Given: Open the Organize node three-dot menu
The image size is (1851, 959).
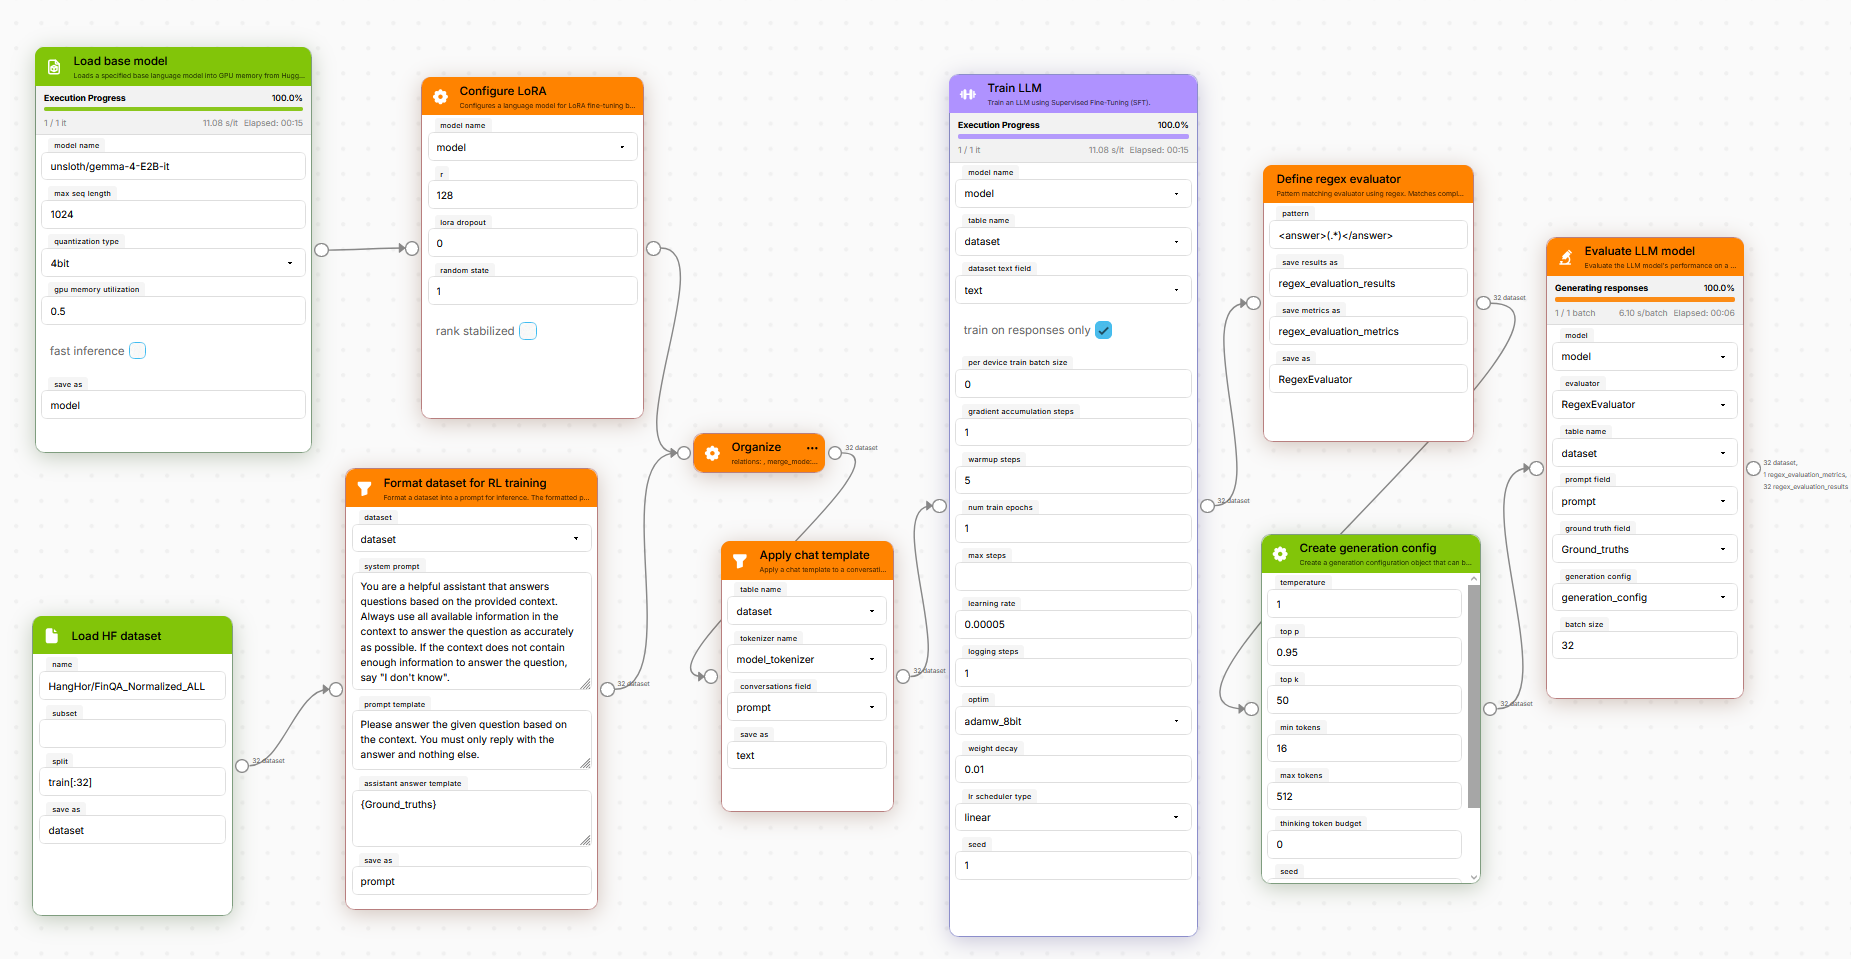Looking at the screenshot, I should click(x=812, y=448).
